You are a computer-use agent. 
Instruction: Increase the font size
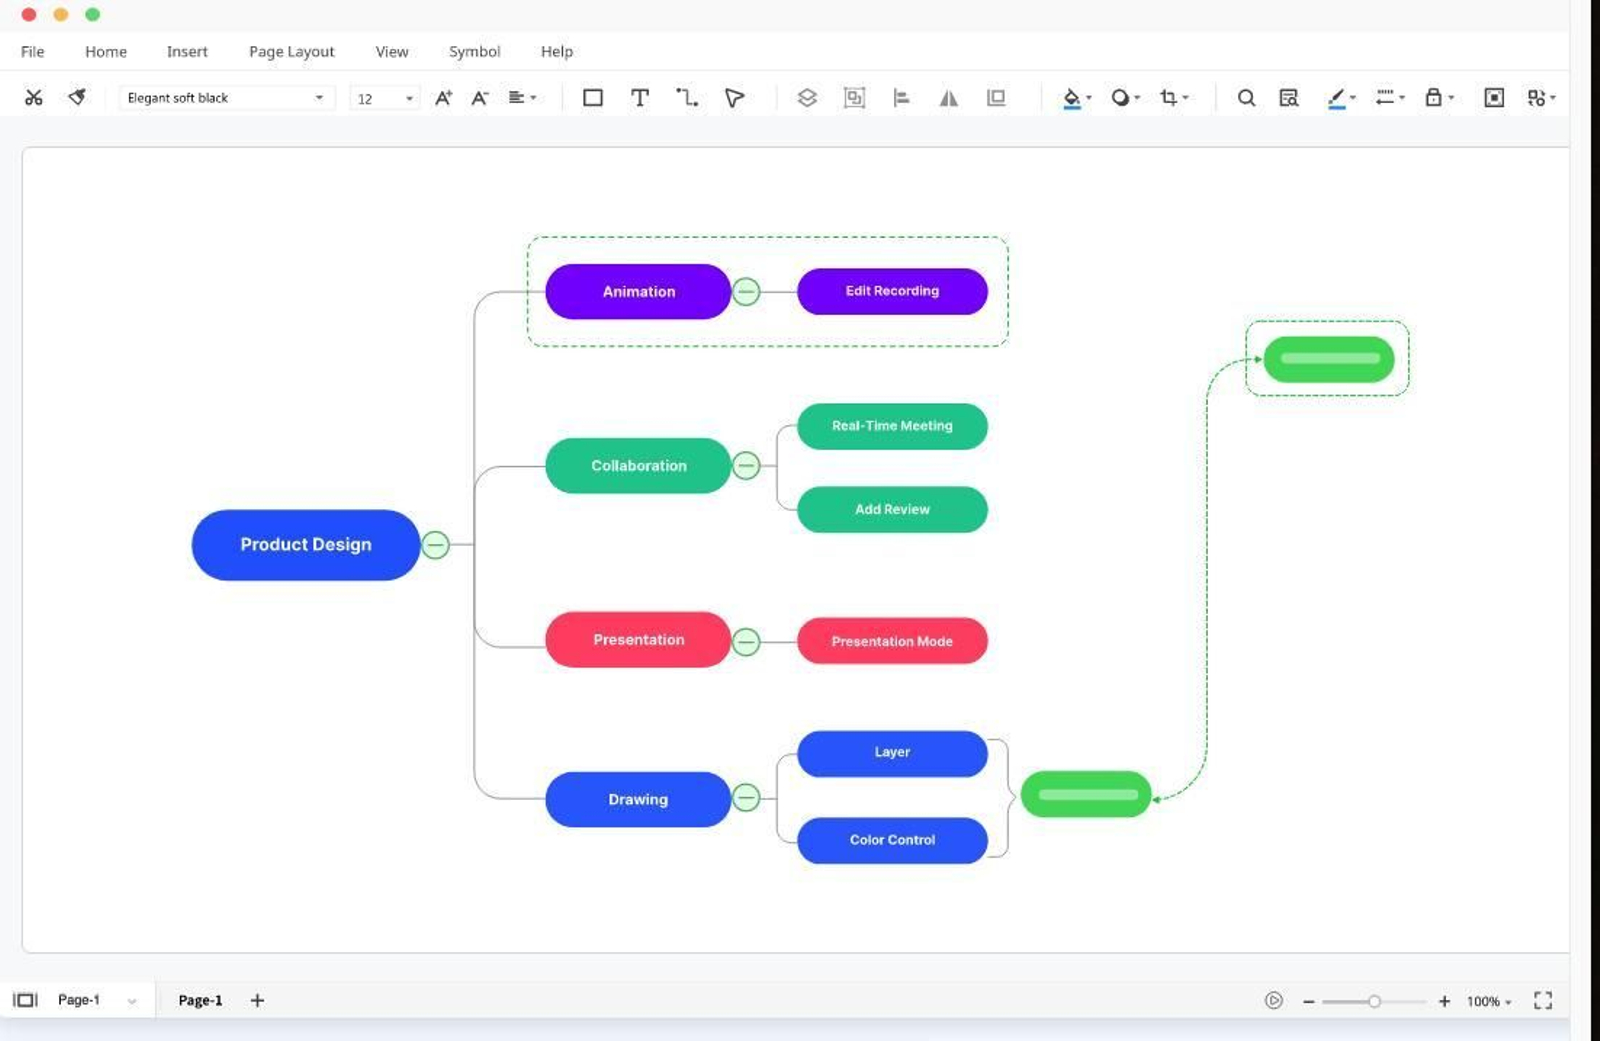click(x=441, y=97)
